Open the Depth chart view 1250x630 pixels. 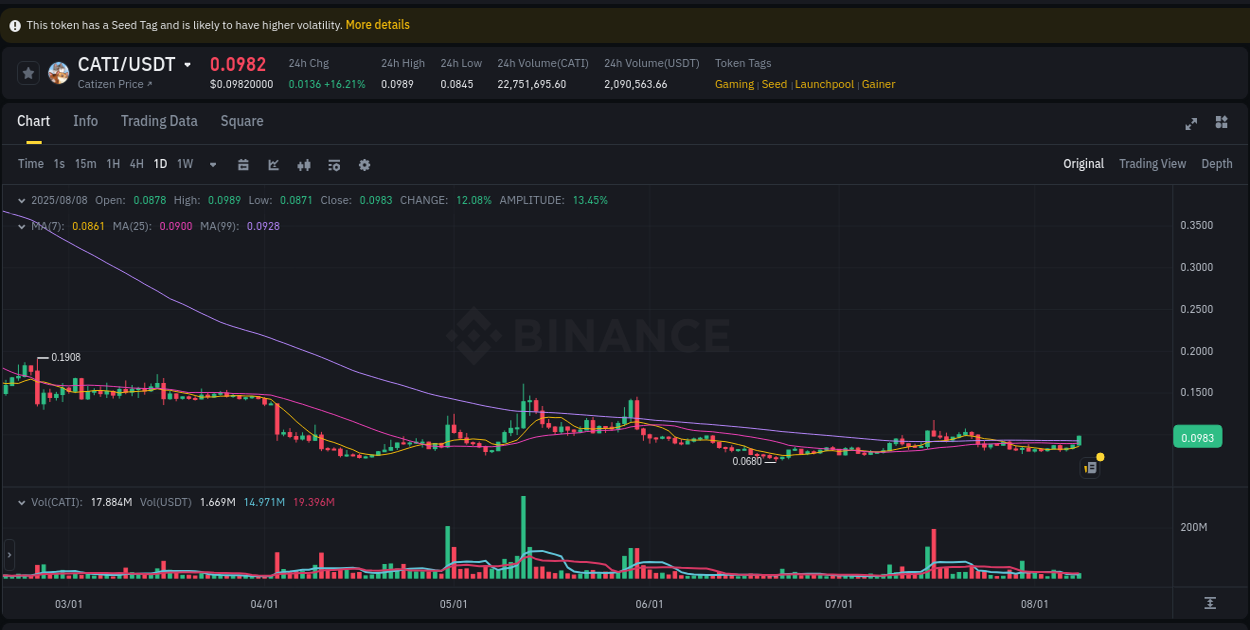coord(1217,163)
